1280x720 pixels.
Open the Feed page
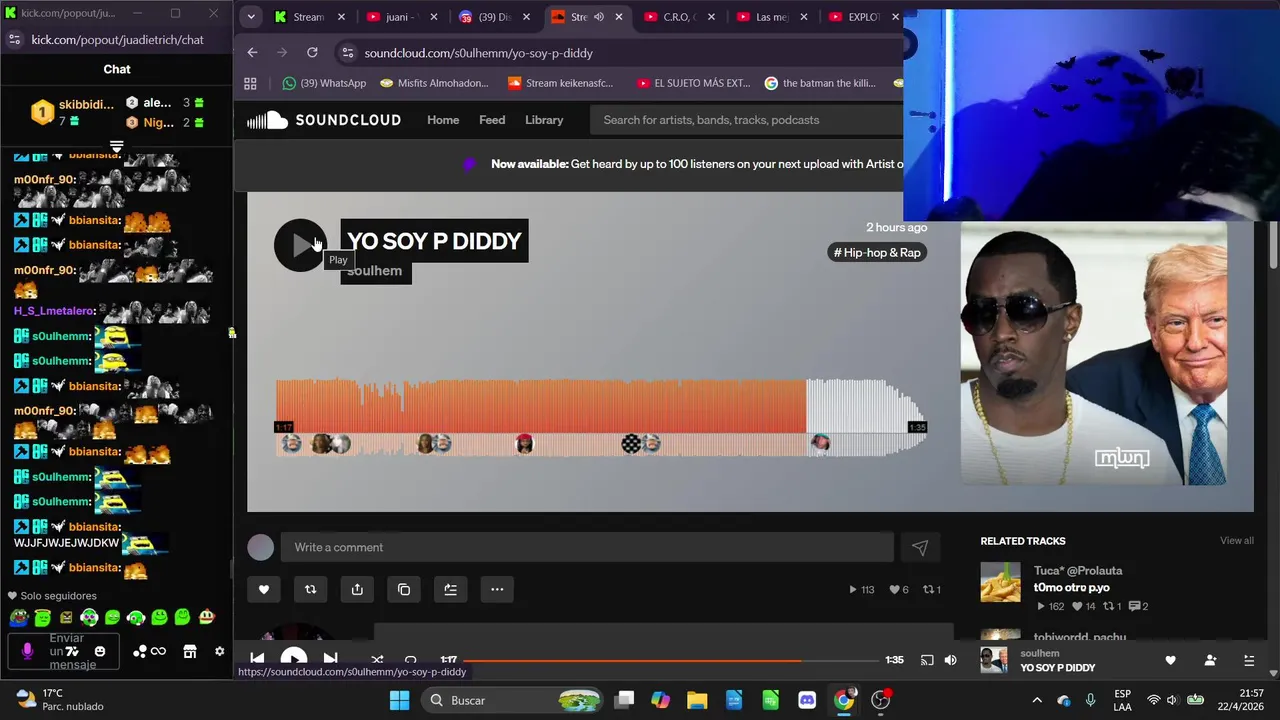coord(492,120)
